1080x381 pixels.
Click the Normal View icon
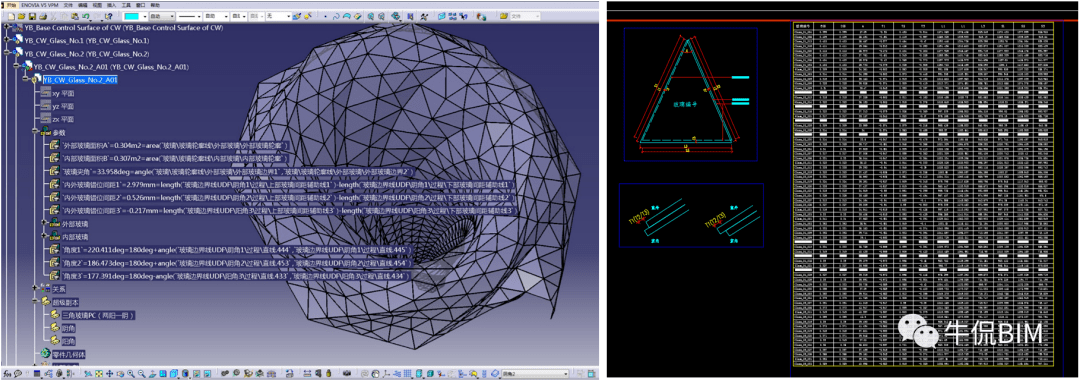tap(152, 373)
